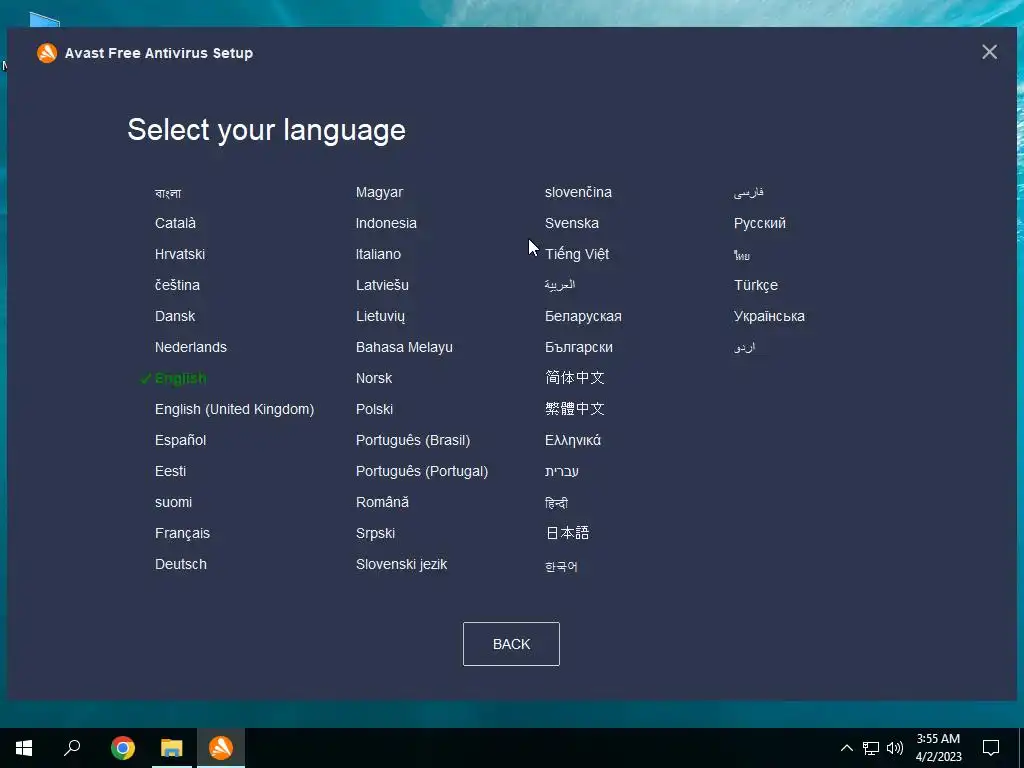Select slovenčina language
The width and height of the screenshot is (1024, 768).
click(x=578, y=192)
